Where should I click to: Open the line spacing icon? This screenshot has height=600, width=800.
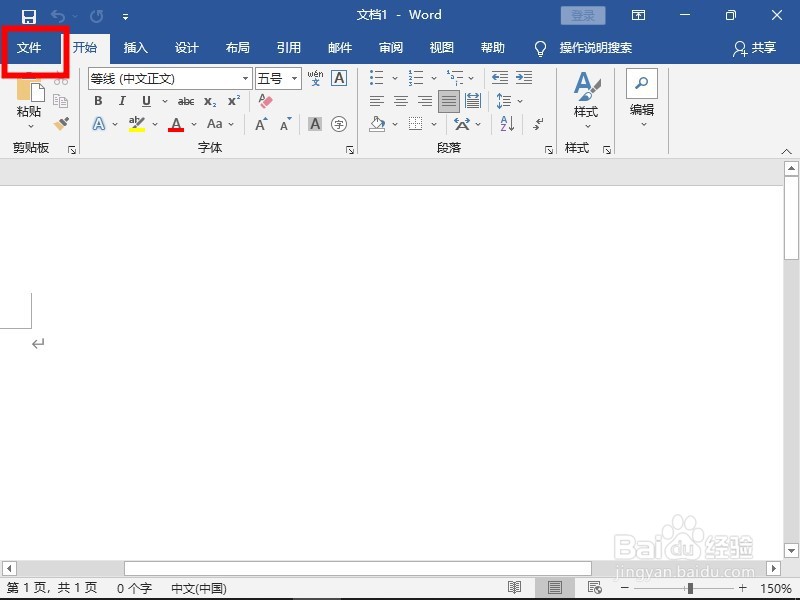(504, 101)
